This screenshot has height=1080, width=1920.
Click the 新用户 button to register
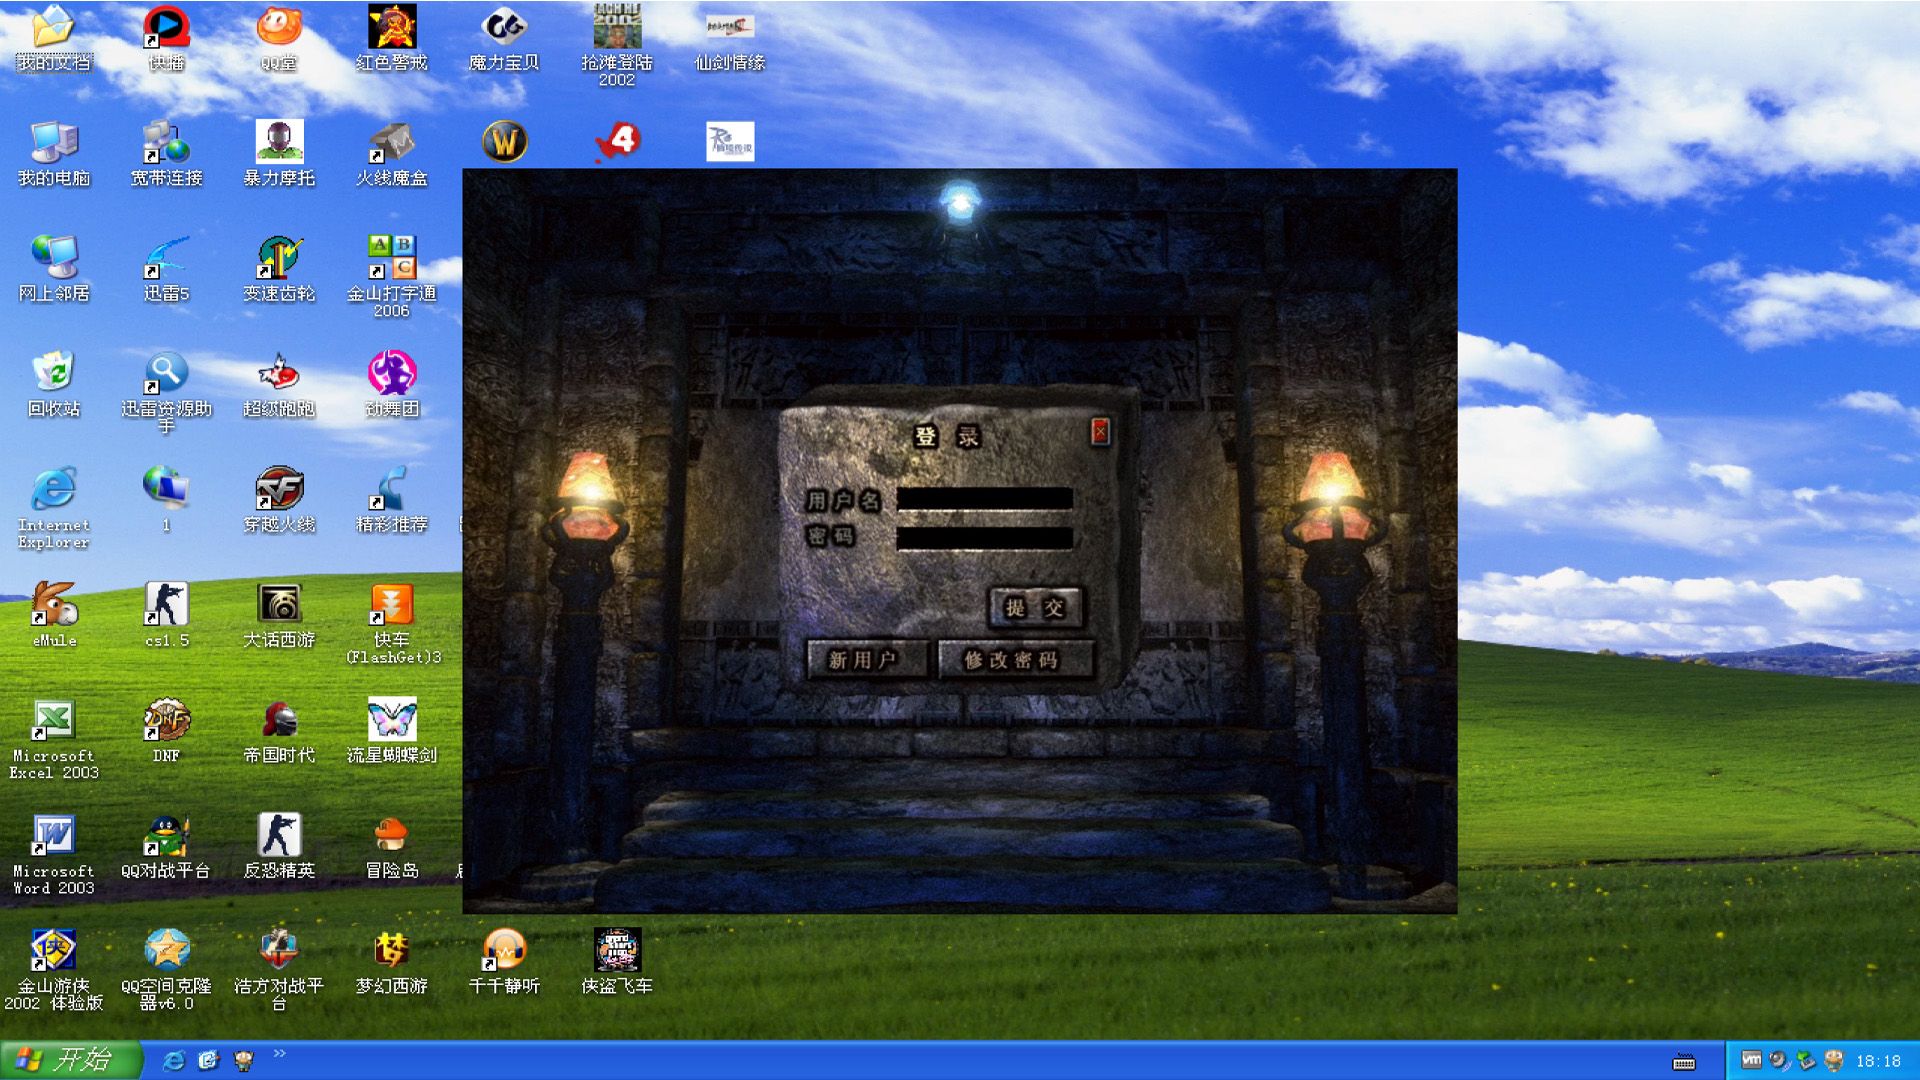tap(867, 660)
